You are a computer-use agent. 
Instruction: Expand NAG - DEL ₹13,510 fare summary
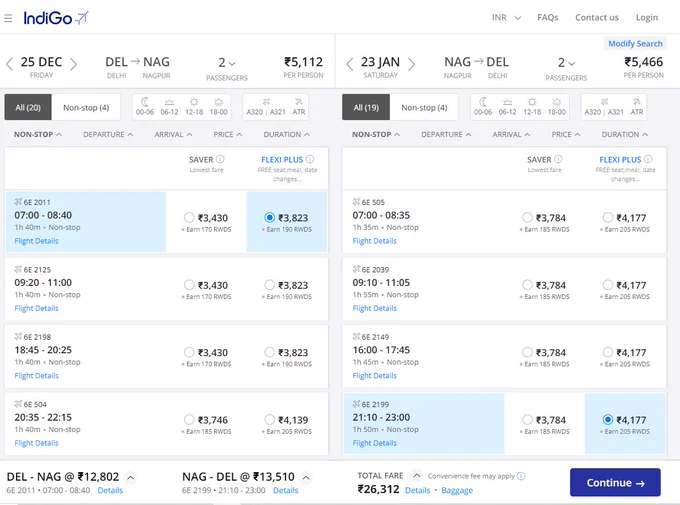[306, 478]
